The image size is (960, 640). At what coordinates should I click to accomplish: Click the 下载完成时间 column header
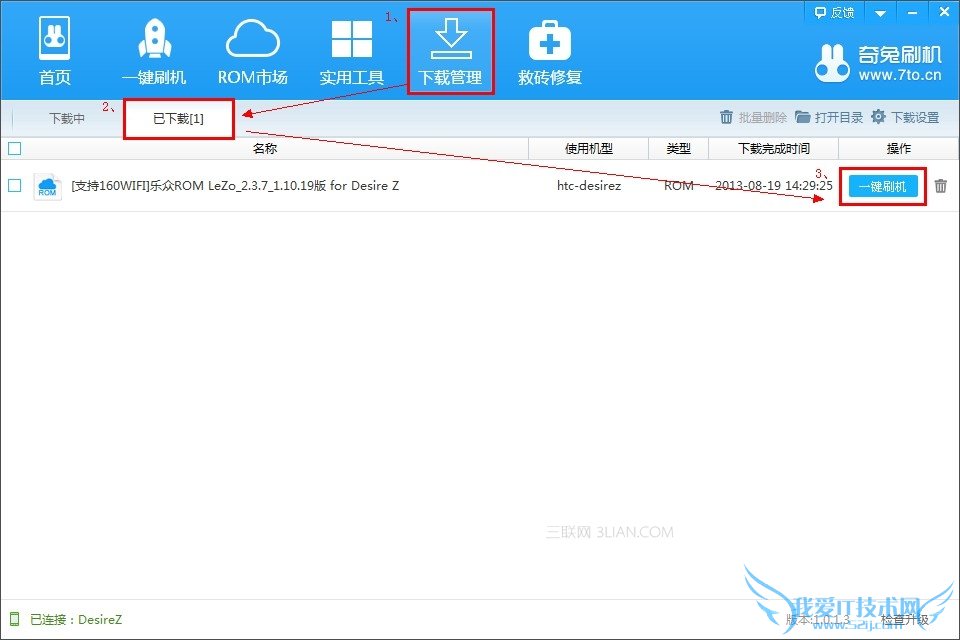point(773,148)
